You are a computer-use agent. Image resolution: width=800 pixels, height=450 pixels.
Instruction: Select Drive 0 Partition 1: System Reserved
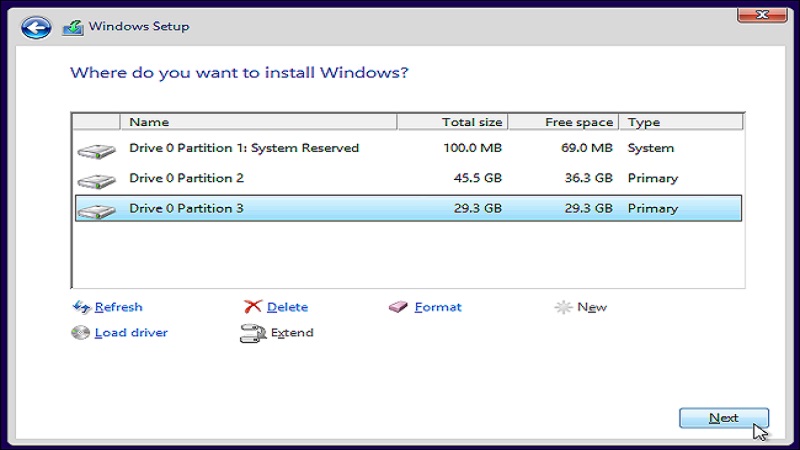408,148
